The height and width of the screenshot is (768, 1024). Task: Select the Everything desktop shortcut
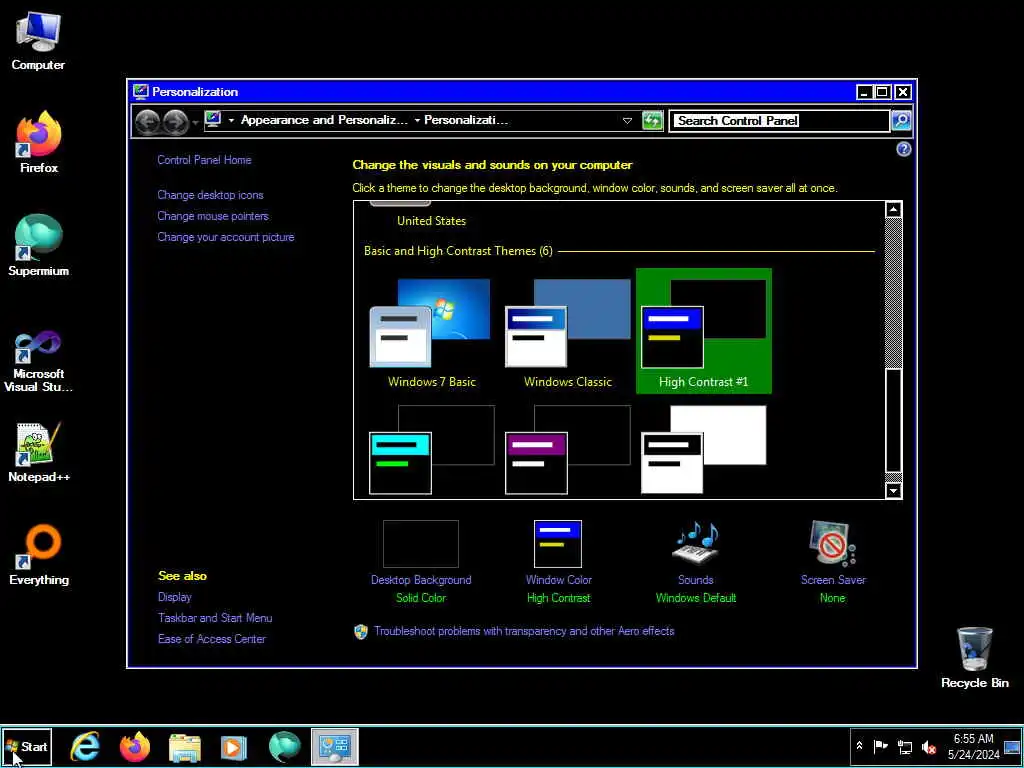click(39, 555)
